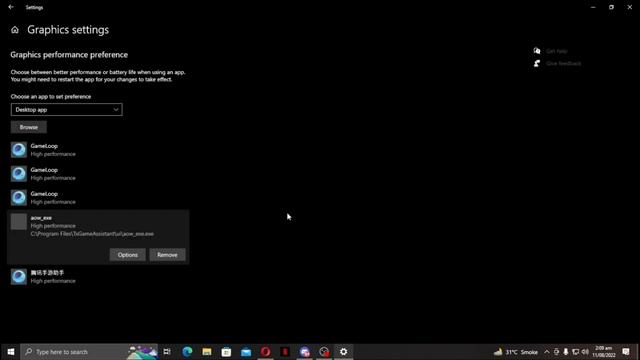Open the round red-black taskbar app icon

[x=324, y=351]
